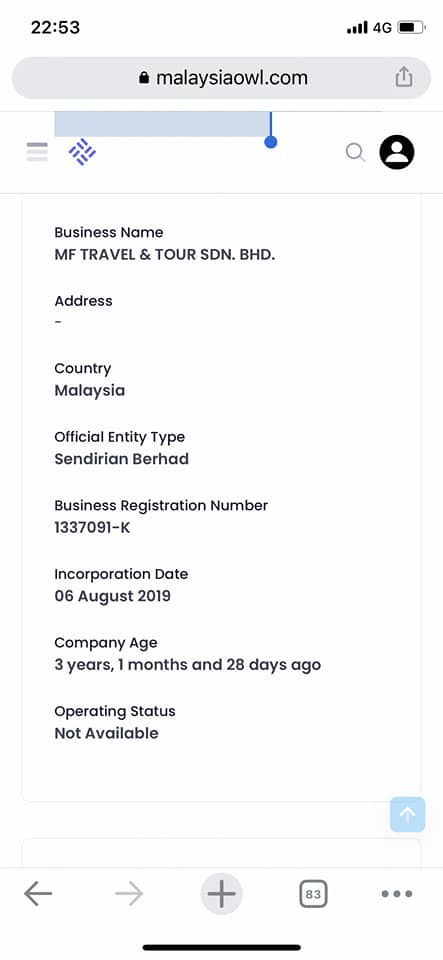
Task: Tap the Sendirian Berhad entity type text
Action: [x=122, y=459]
